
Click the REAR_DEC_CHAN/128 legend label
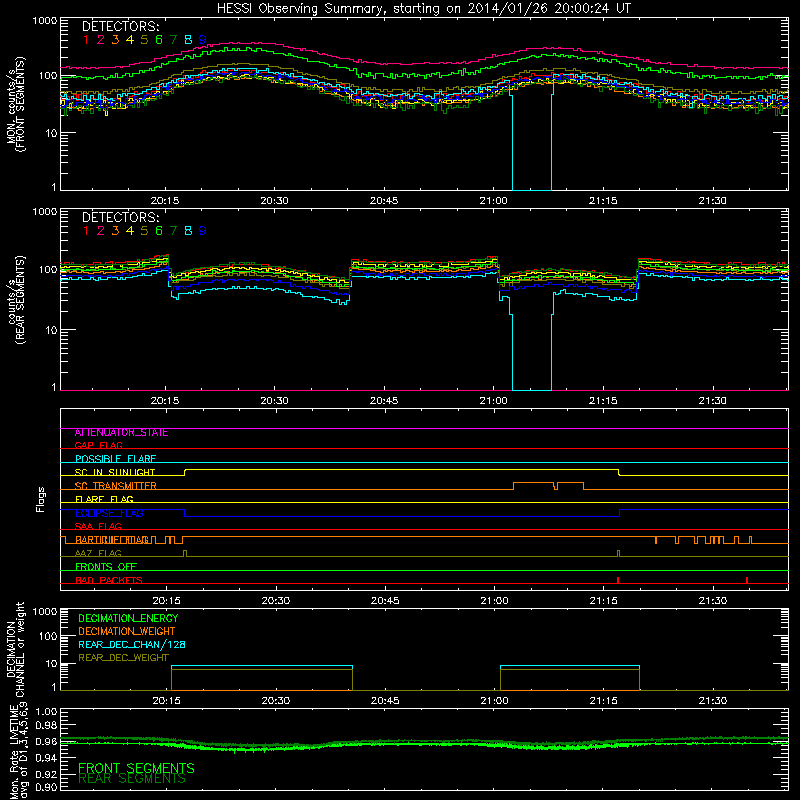click(132, 644)
